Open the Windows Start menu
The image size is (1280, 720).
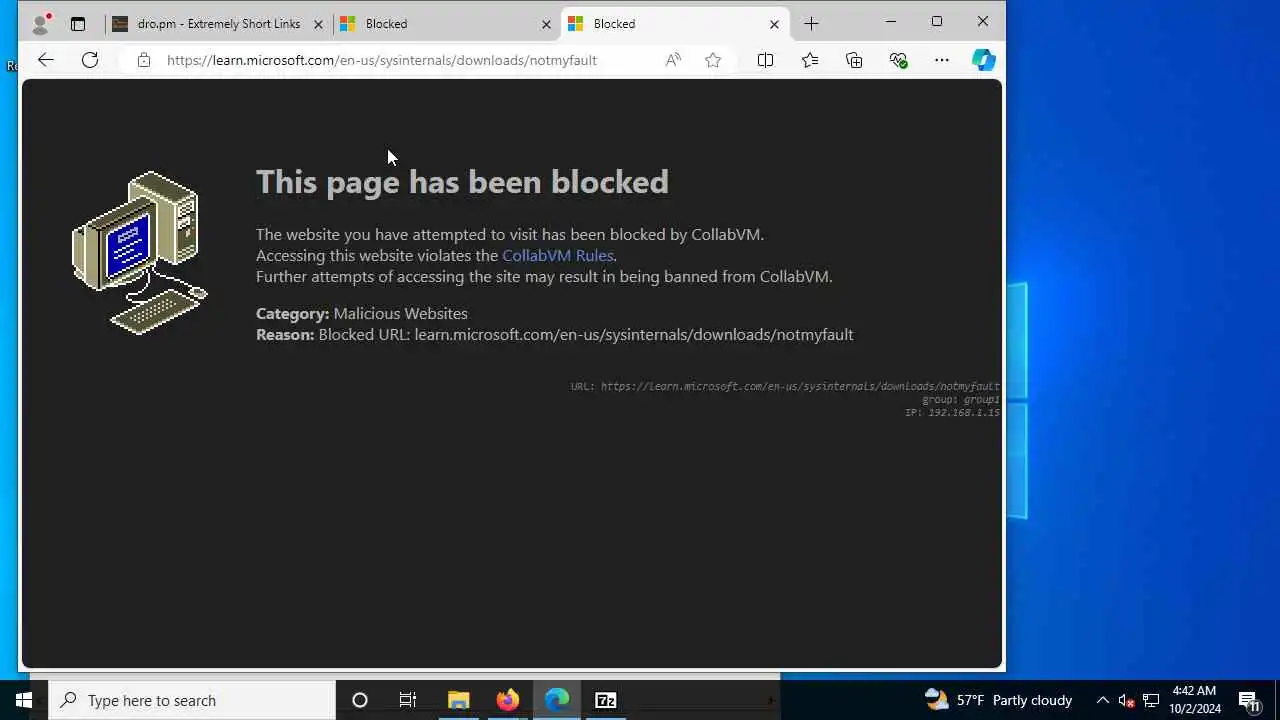click(24, 700)
